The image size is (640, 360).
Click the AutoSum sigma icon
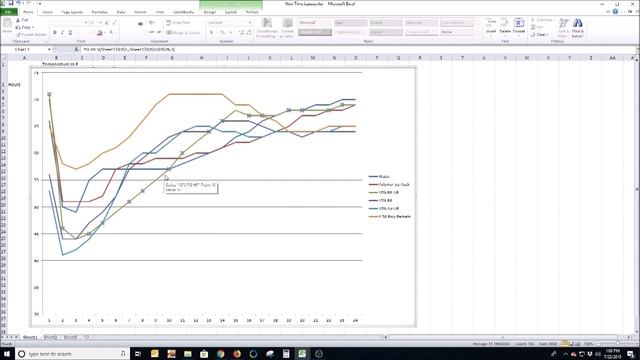point(533,20)
